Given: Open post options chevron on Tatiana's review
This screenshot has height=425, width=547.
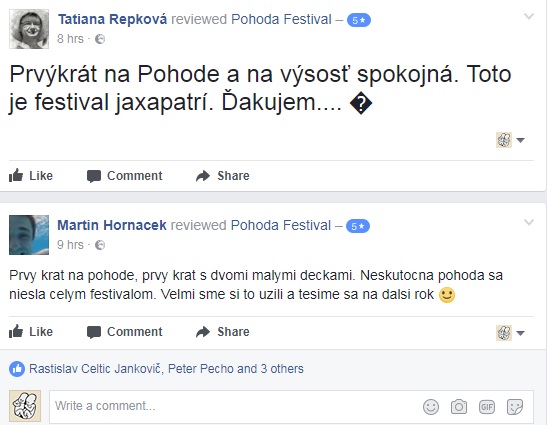Looking at the screenshot, I should (x=529, y=16).
